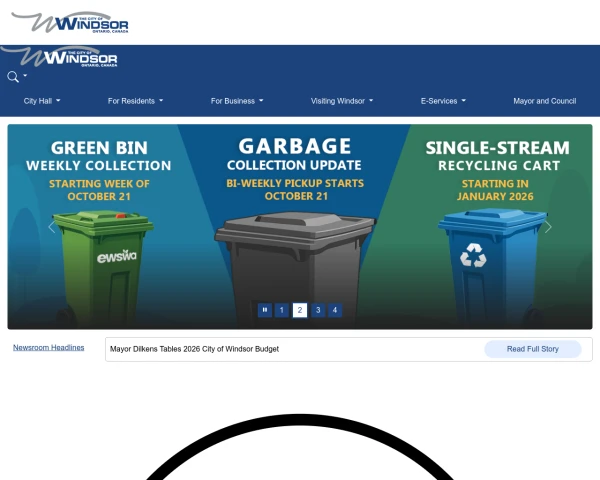Expand the search dropdown caret
Screen dimensions: 600x480
25,75
